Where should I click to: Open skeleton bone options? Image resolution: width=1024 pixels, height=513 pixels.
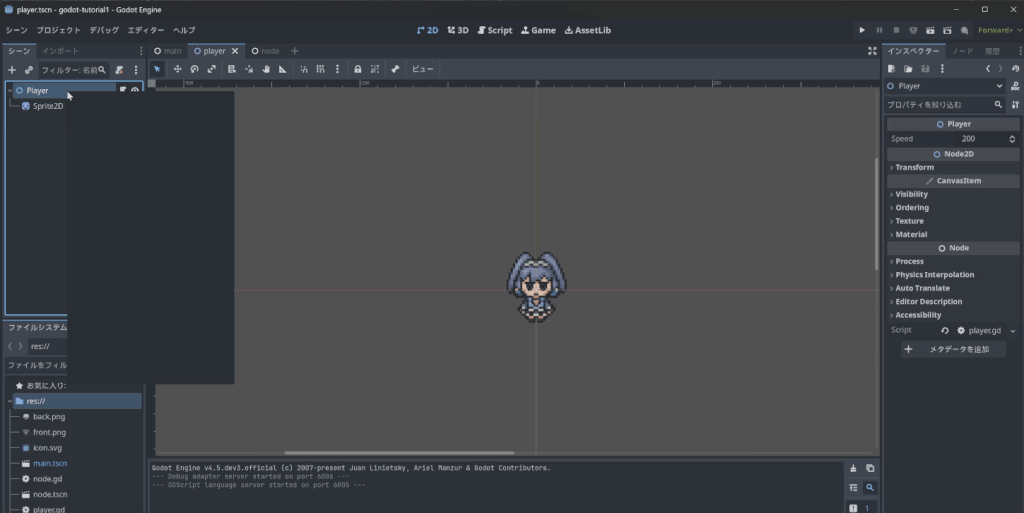[395, 69]
